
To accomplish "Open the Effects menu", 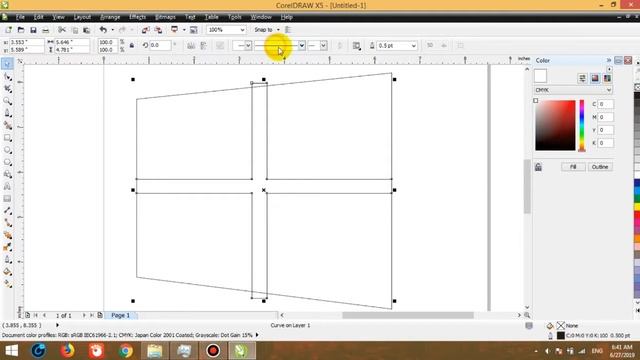I will [138, 17].
